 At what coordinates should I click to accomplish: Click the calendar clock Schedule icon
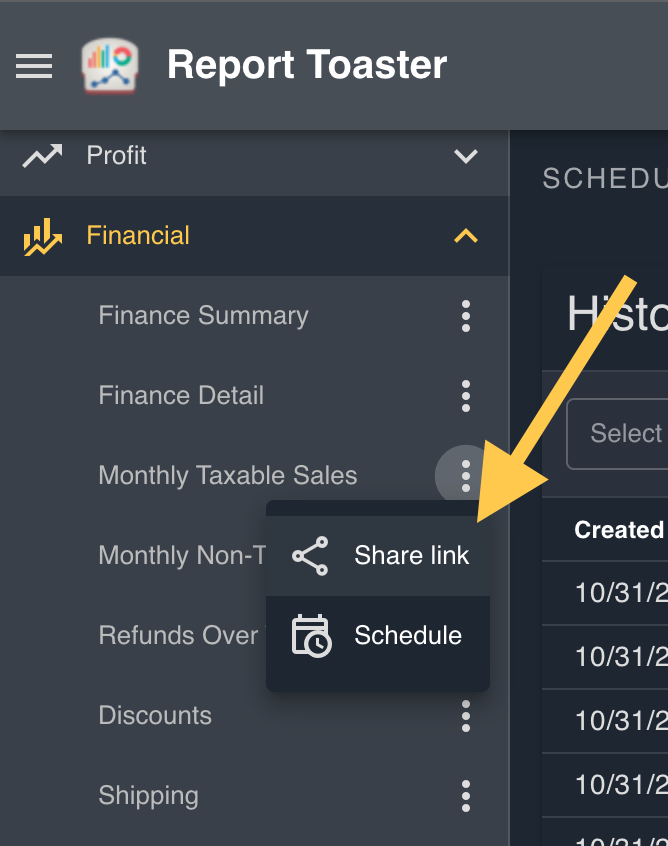point(311,636)
